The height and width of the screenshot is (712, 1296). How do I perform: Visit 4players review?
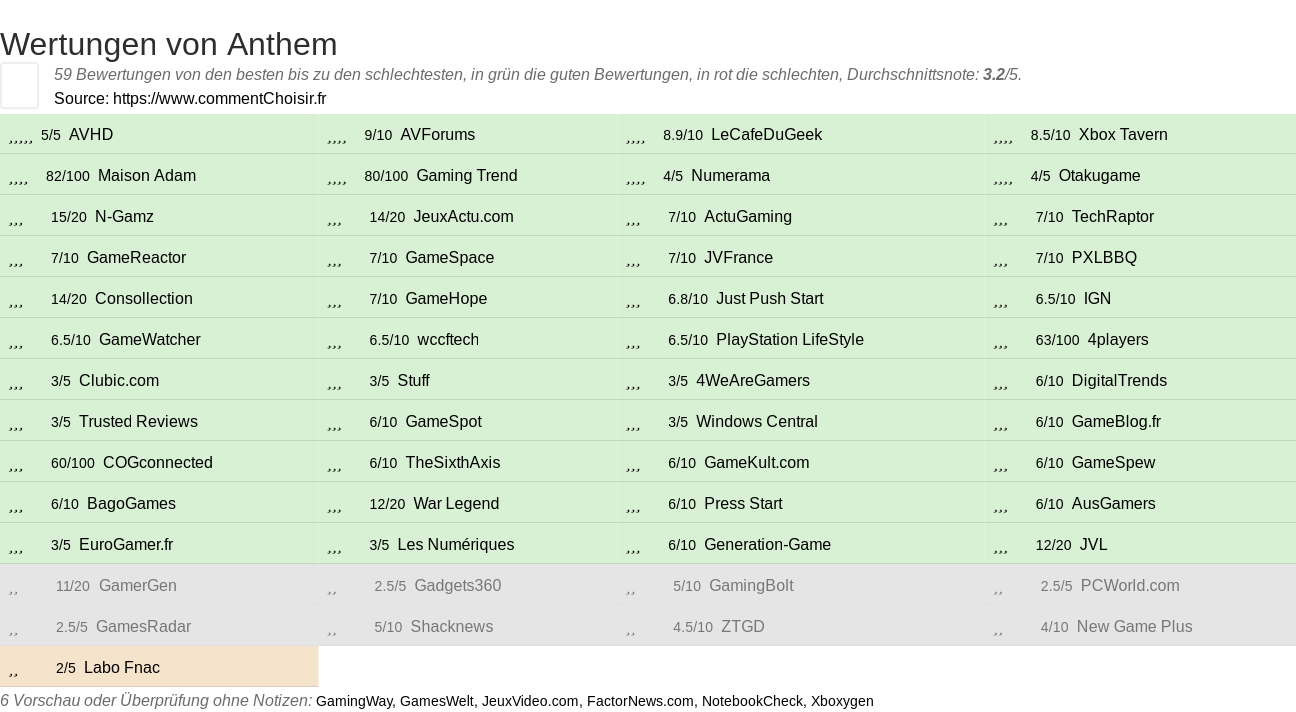1118,340
